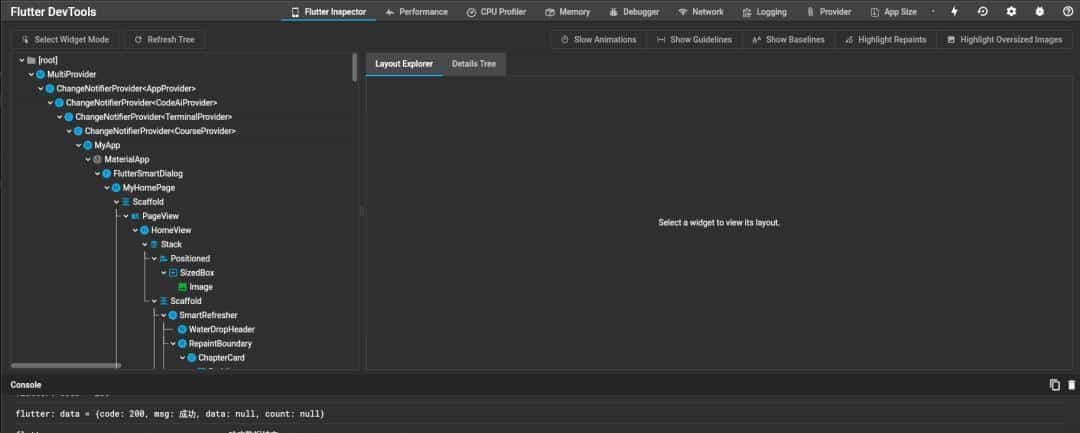The image size is (1080, 433).
Task: Collapse the PageView node arrow
Action: [x=126, y=216]
